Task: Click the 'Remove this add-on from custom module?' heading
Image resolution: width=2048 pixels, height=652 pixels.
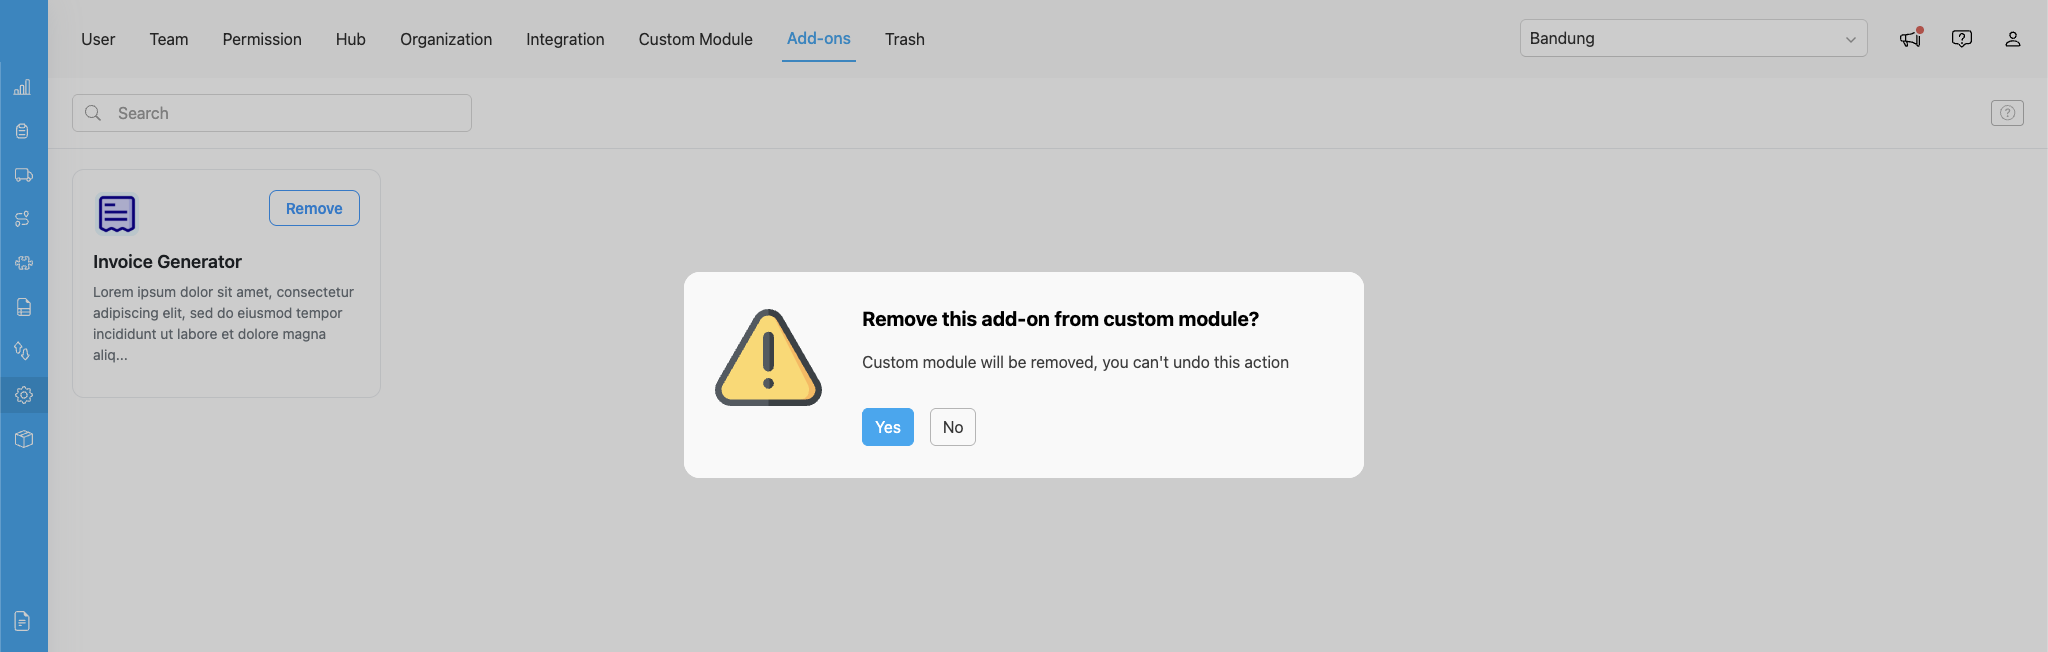Action: coord(1060,319)
